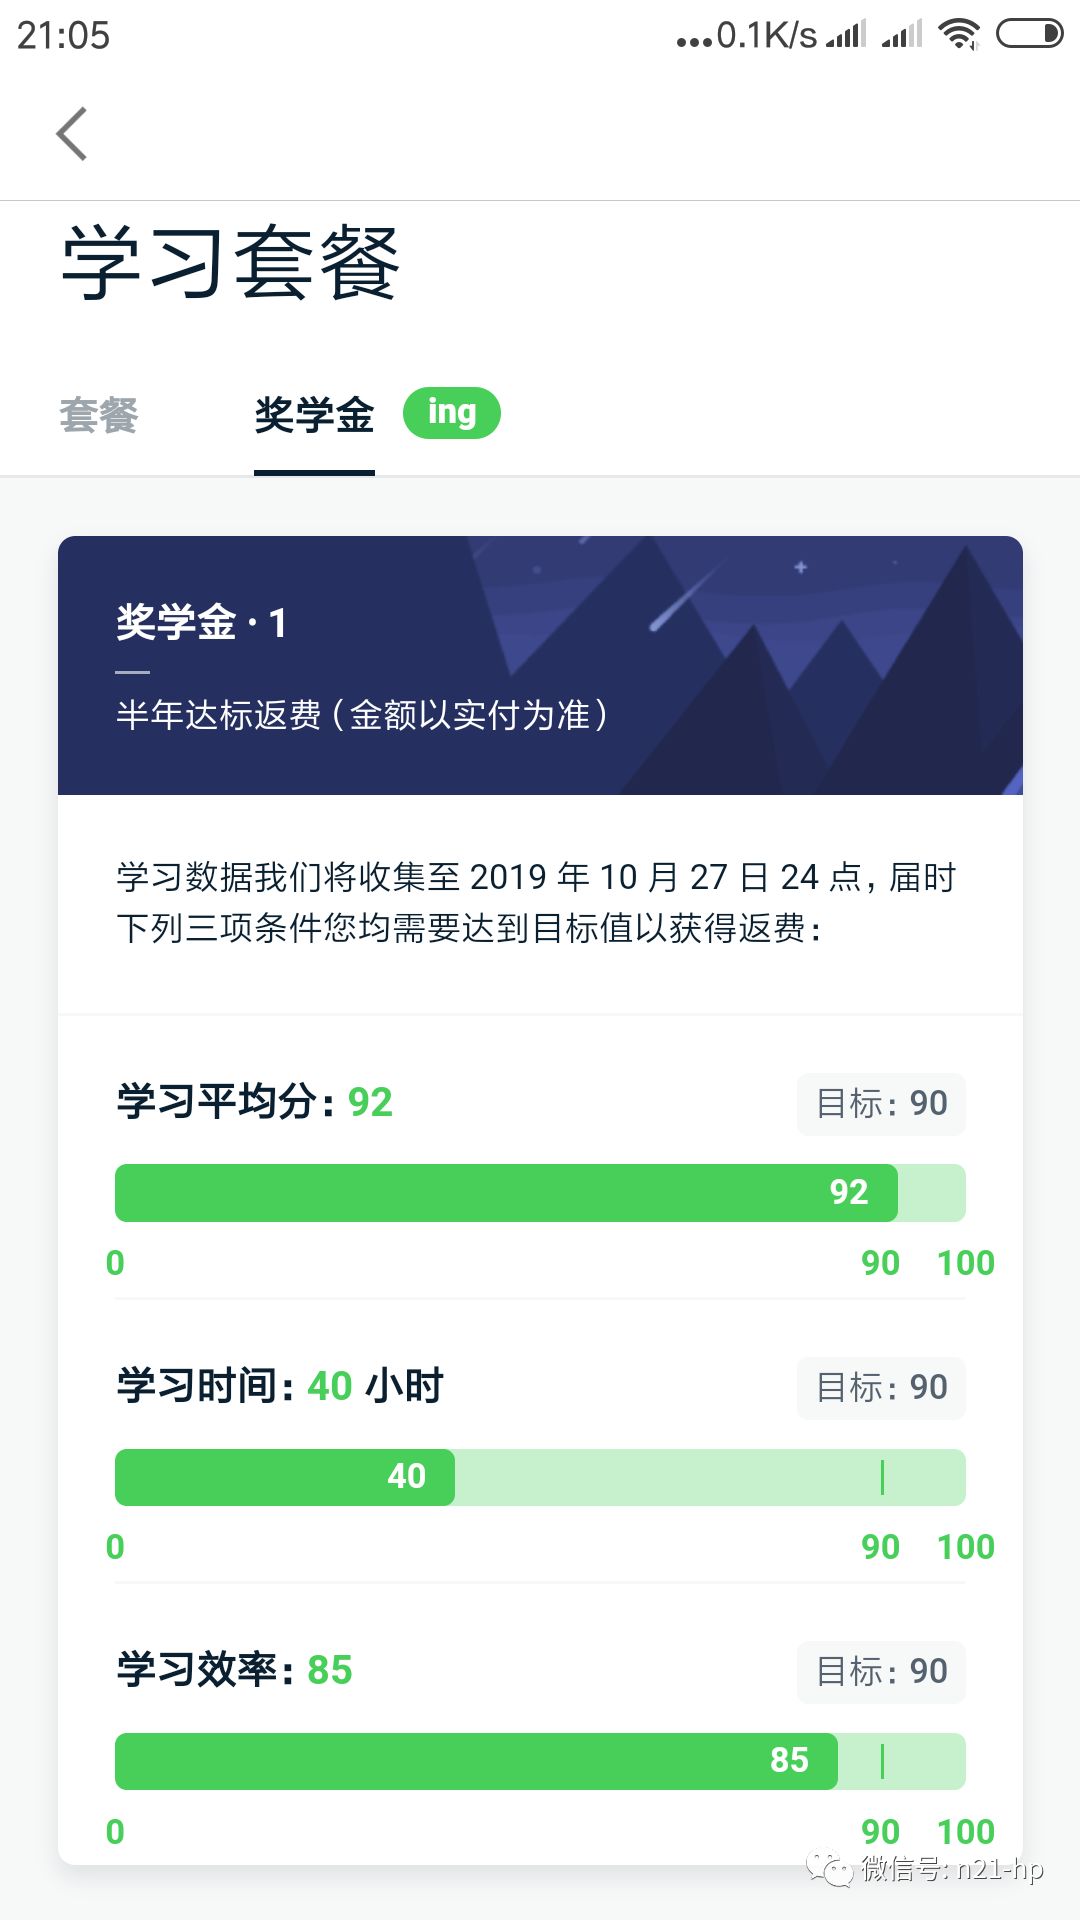Tap the 学习效率 target 90 label
The height and width of the screenshot is (1920, 1080).
pyautogui.click(x=881, y=1671)
